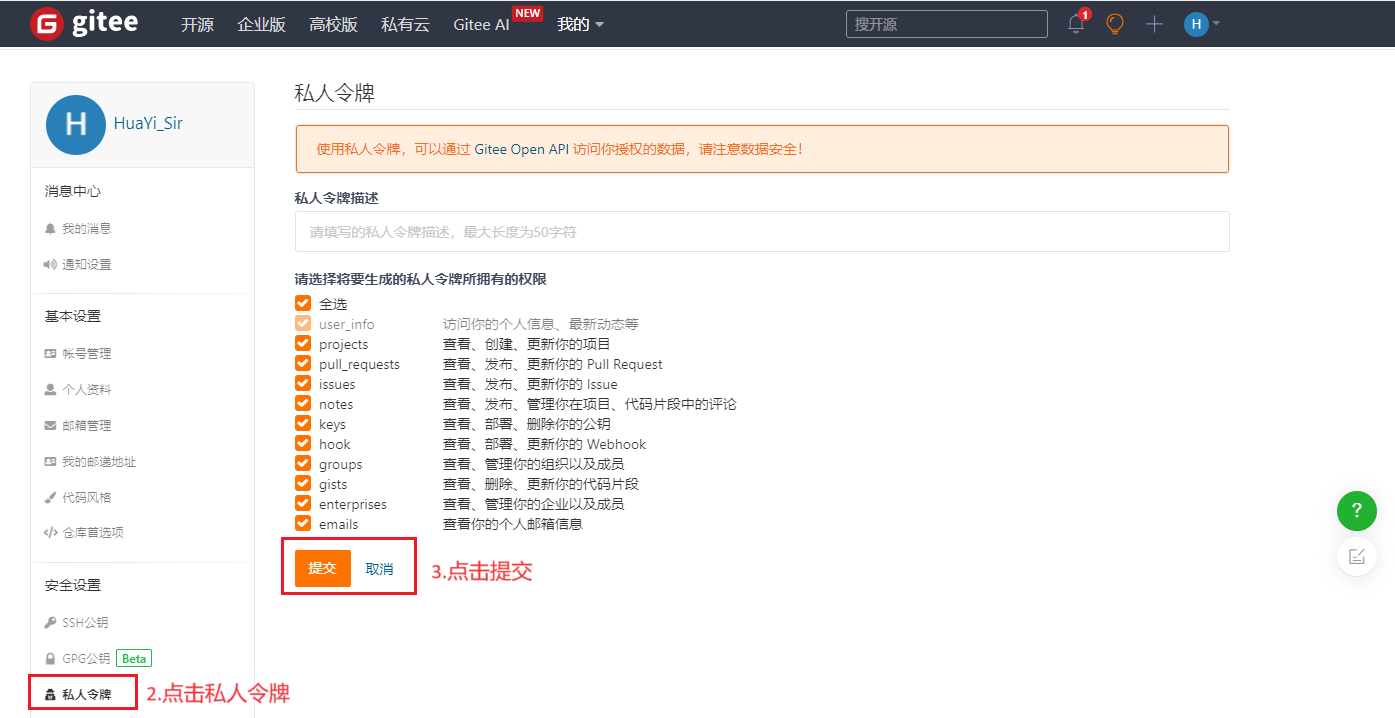
Task: Open the 高校版 nav item
Action: [334, 24]
